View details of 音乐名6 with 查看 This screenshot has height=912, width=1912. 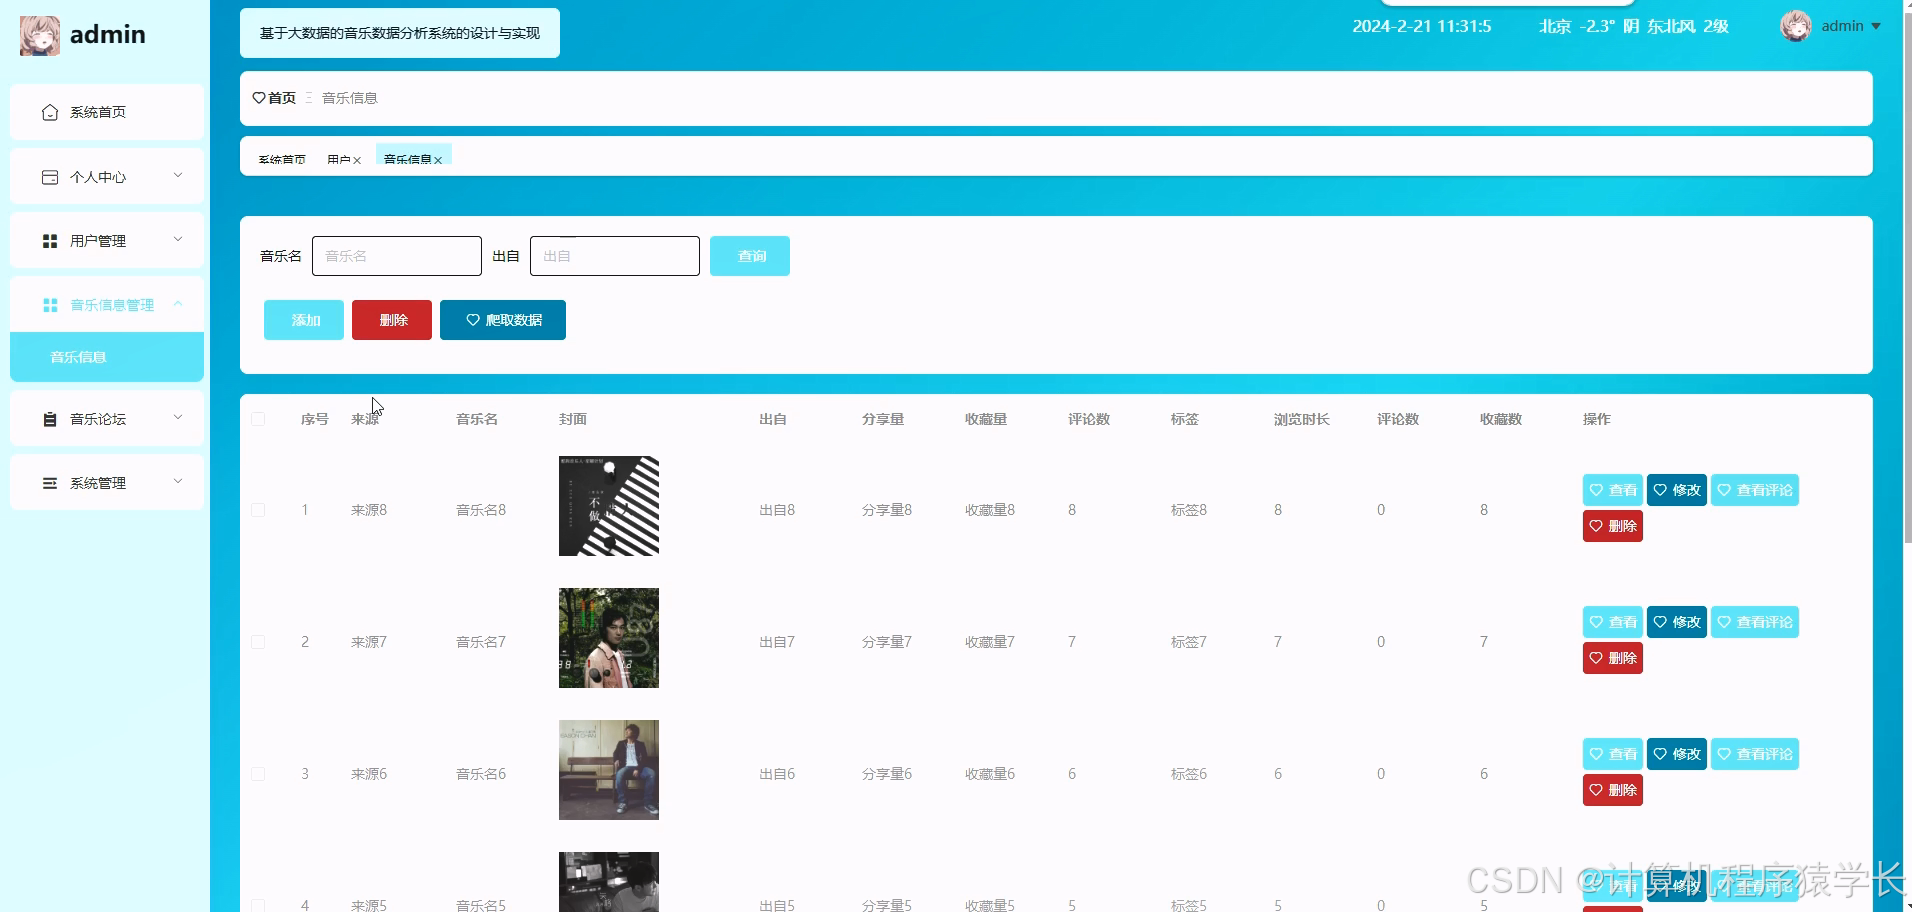(x=1613, y=754)
